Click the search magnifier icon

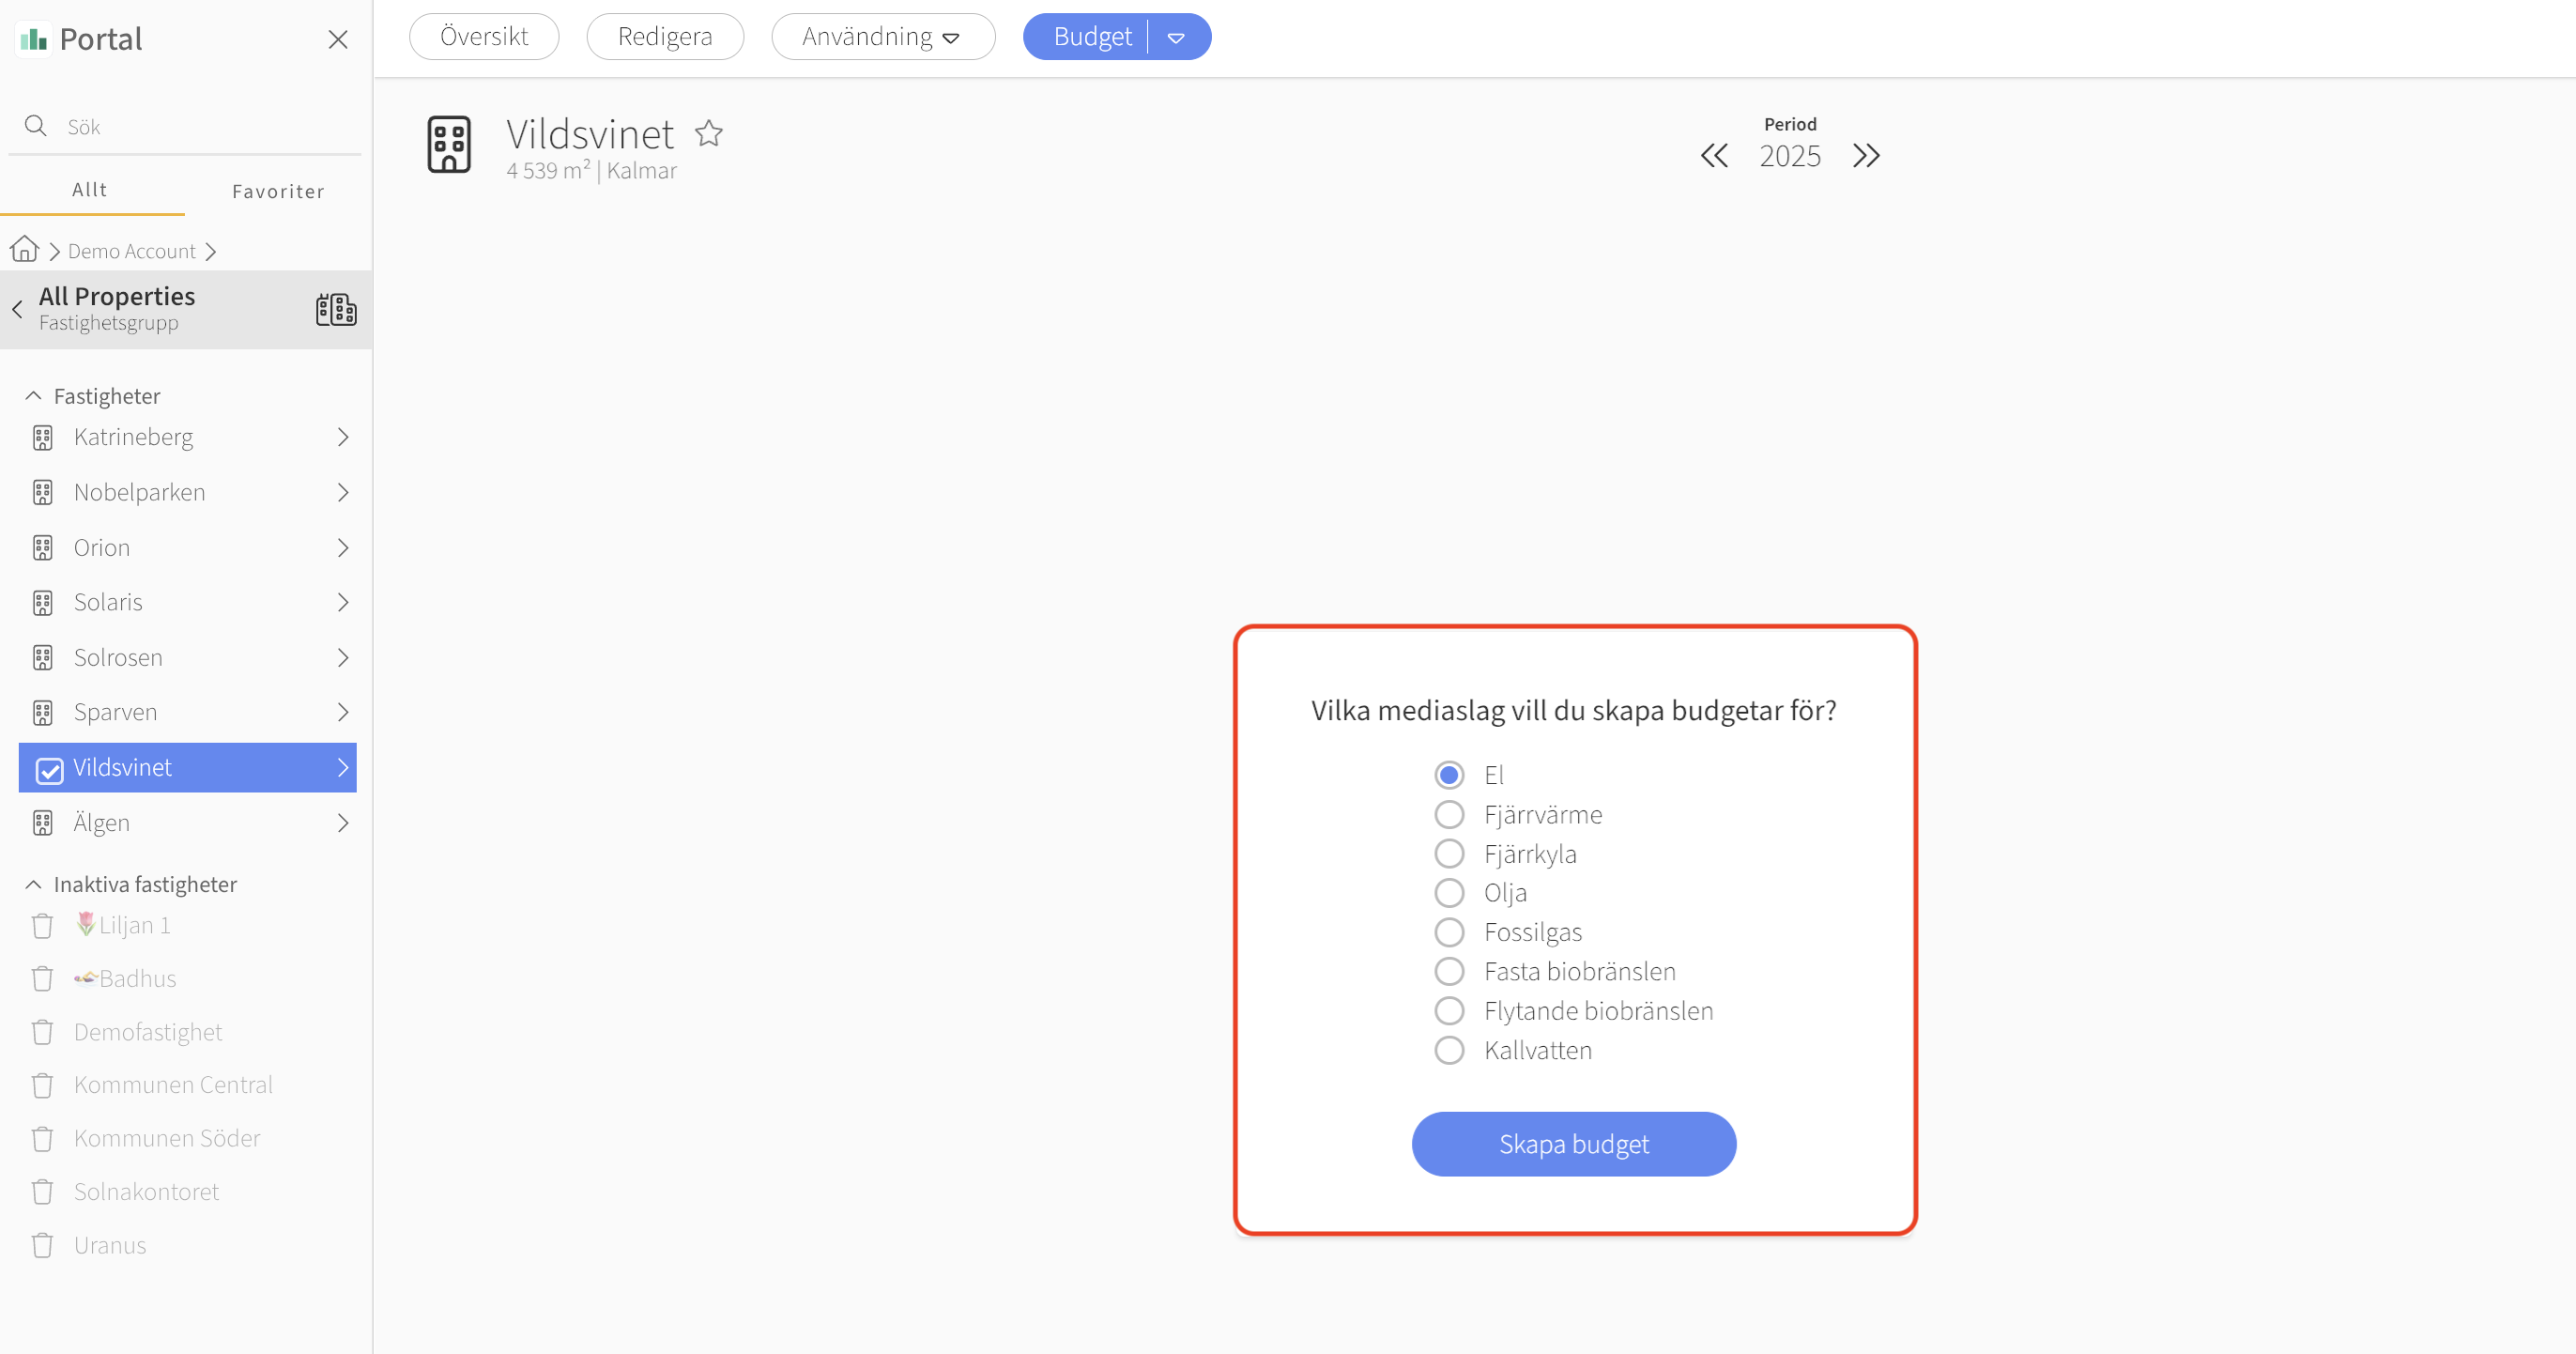click(36, 126)
